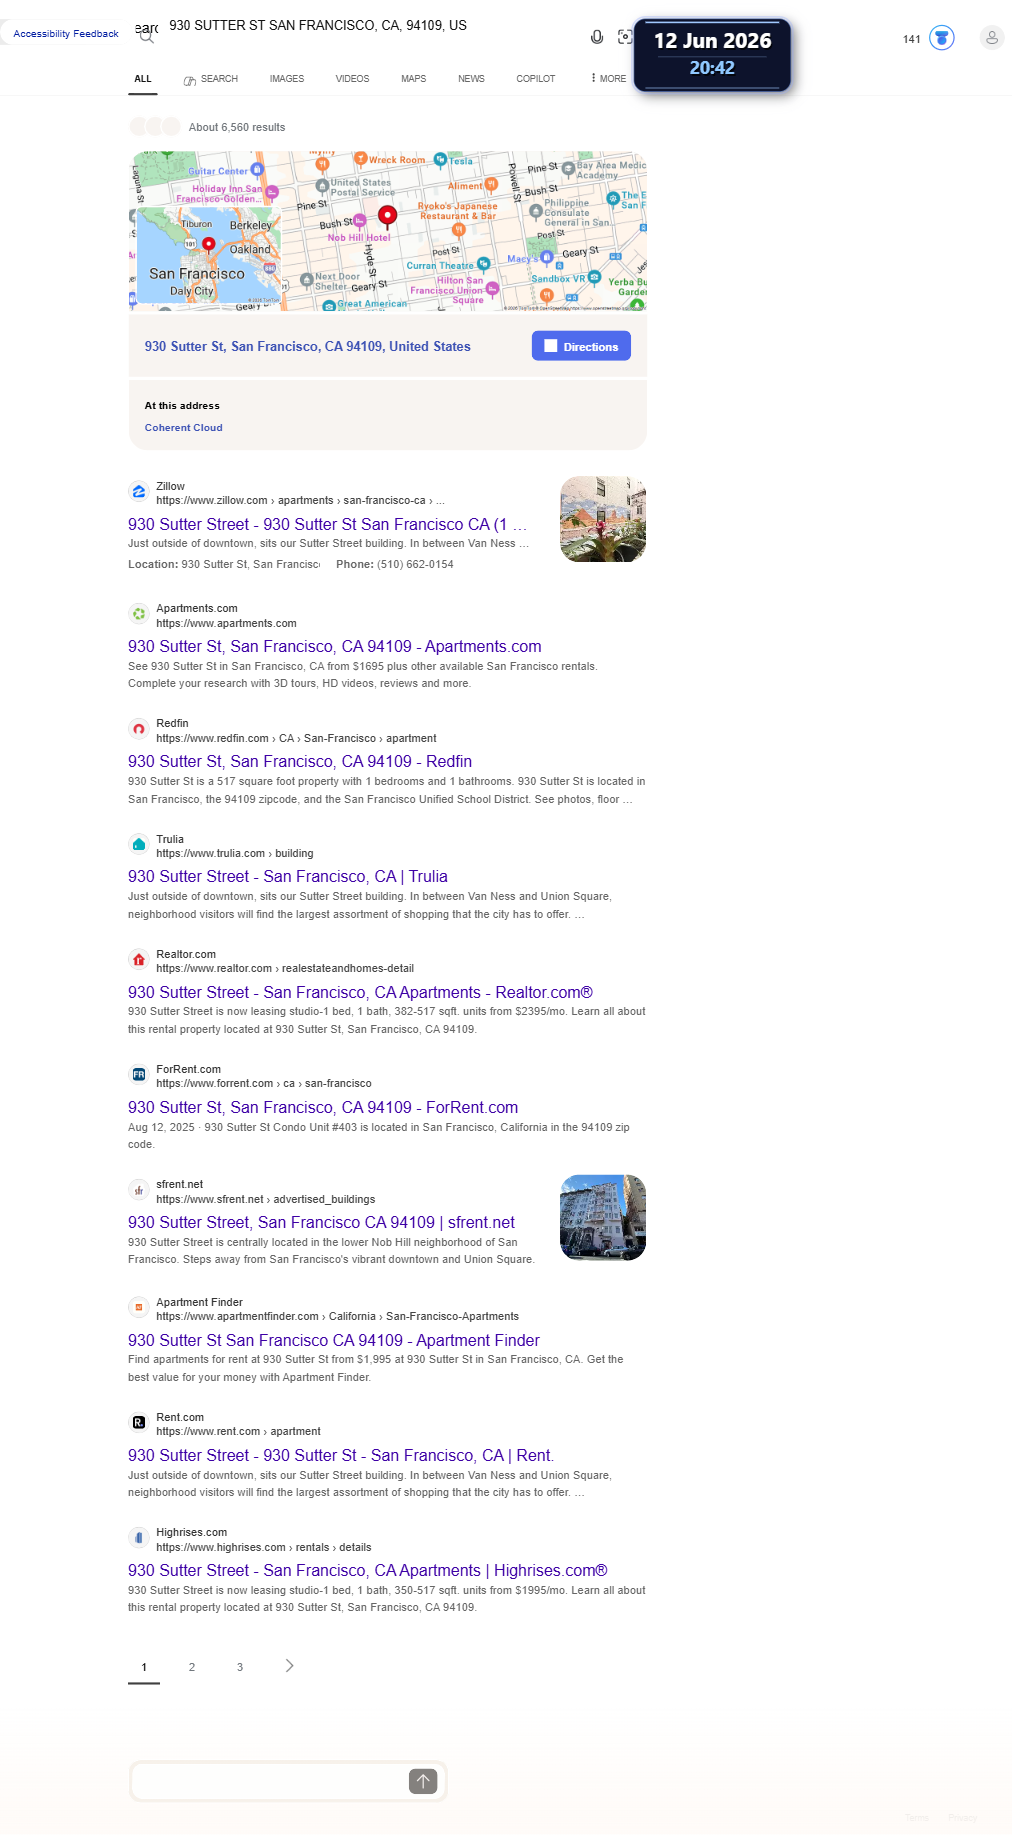This screenshot has width=1012, height=1835.
Task: Click the microphone voice search icon
Action: pyautogui.click(x=597, y=37)
